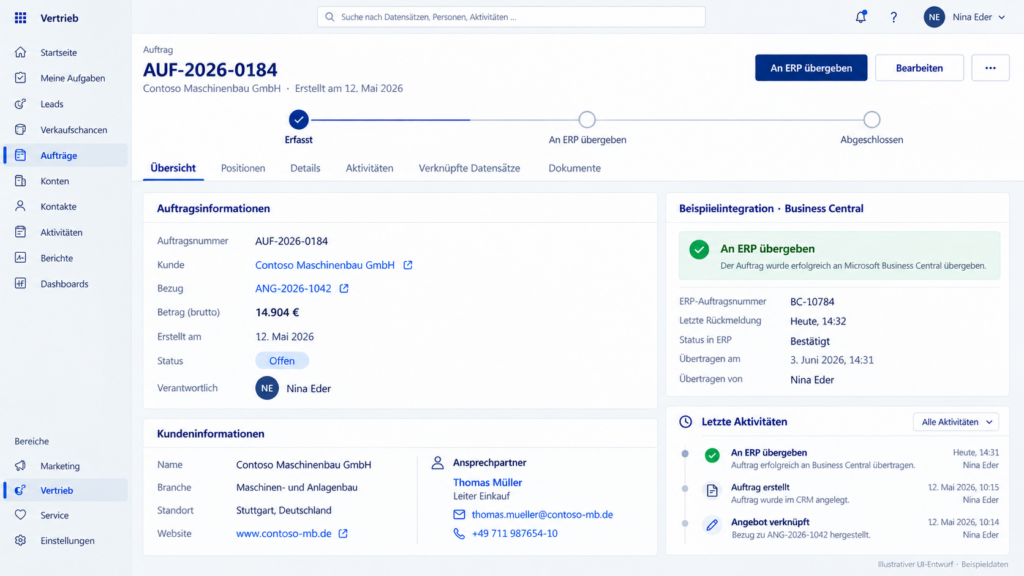Image resolution: width=1024 pixels, height=576 pixels.
Task: Click the Betrag value 14.904 €
Action: point(277,312)
